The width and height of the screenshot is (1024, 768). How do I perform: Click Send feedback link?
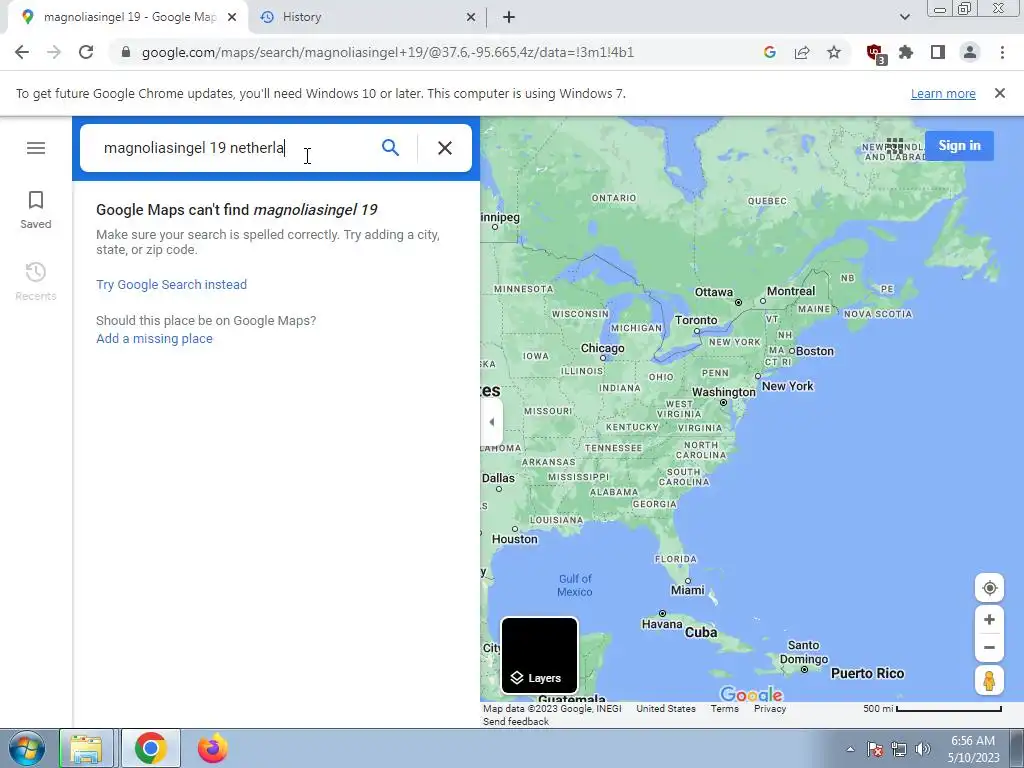[516, 722]
